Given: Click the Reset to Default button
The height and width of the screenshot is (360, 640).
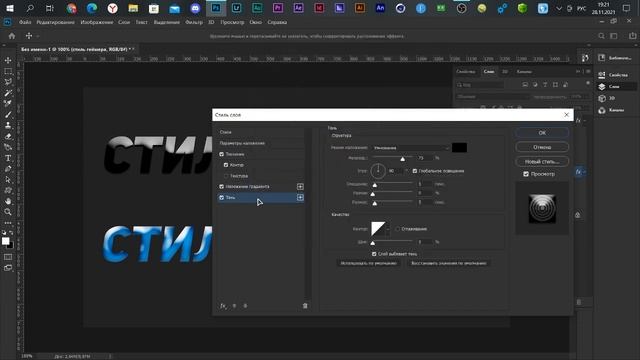Looking at the screenshot, I should [449, 263].
